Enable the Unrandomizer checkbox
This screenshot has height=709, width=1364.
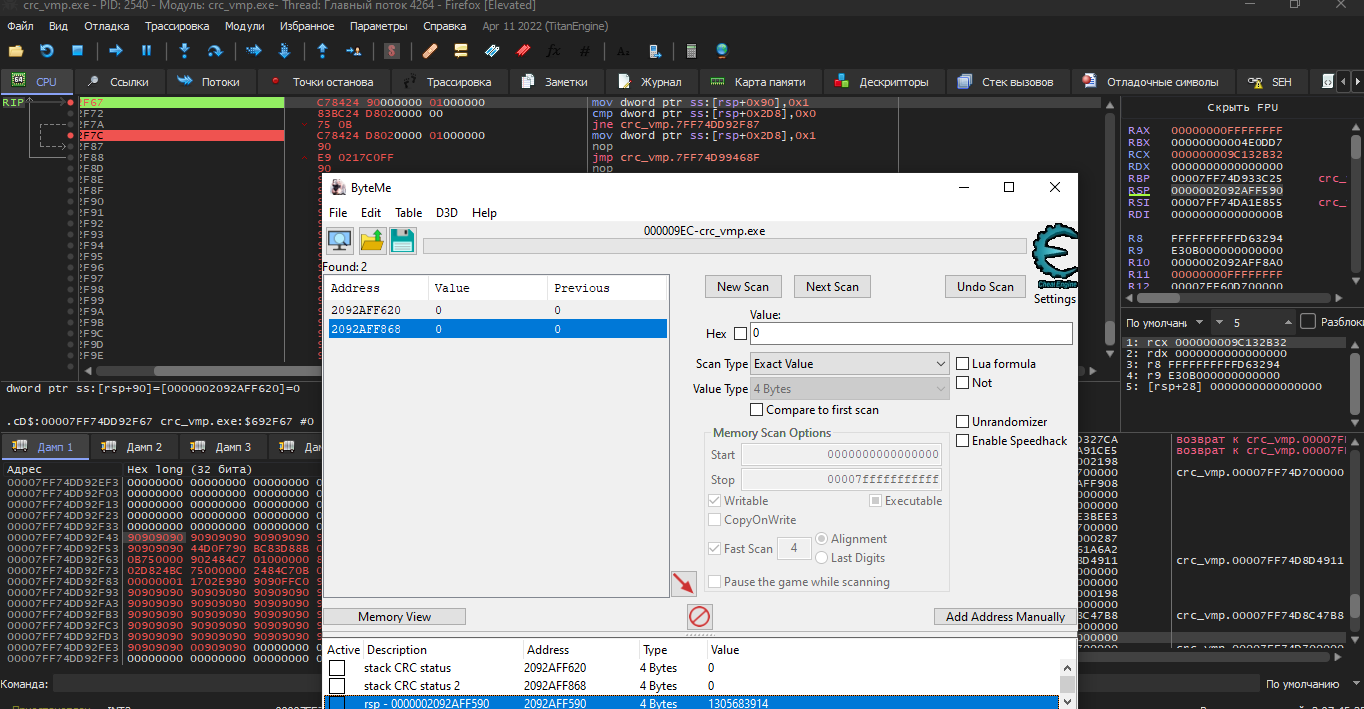(963, 422)
